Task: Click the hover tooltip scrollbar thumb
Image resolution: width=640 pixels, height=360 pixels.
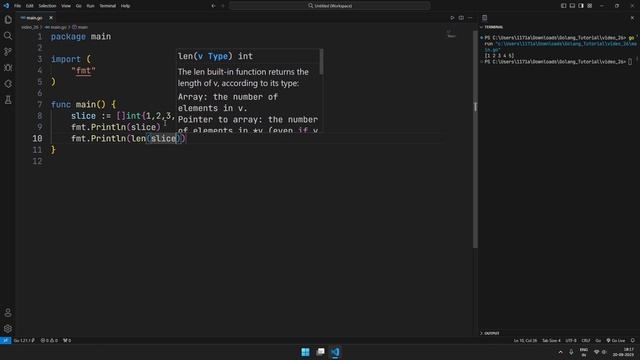Action: (x=322, y=62)
